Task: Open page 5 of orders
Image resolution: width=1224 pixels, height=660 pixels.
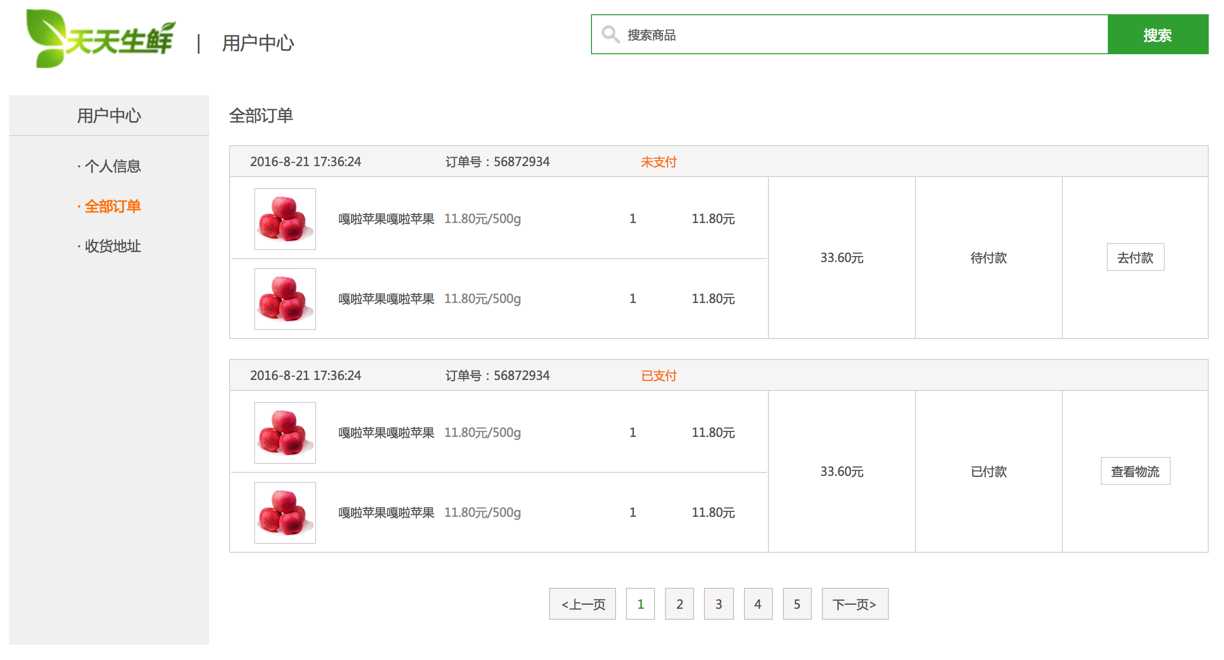Action: tap(797, 604)
